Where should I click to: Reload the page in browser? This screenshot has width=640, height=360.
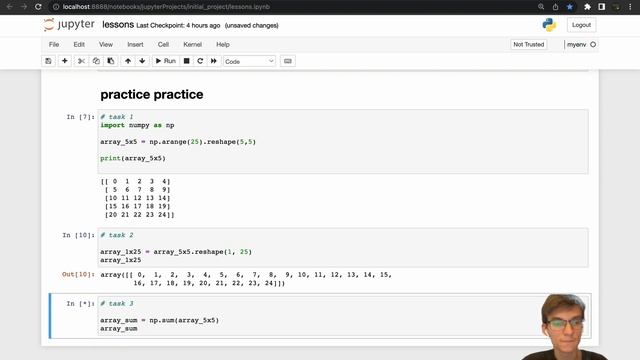pos(38,7)
